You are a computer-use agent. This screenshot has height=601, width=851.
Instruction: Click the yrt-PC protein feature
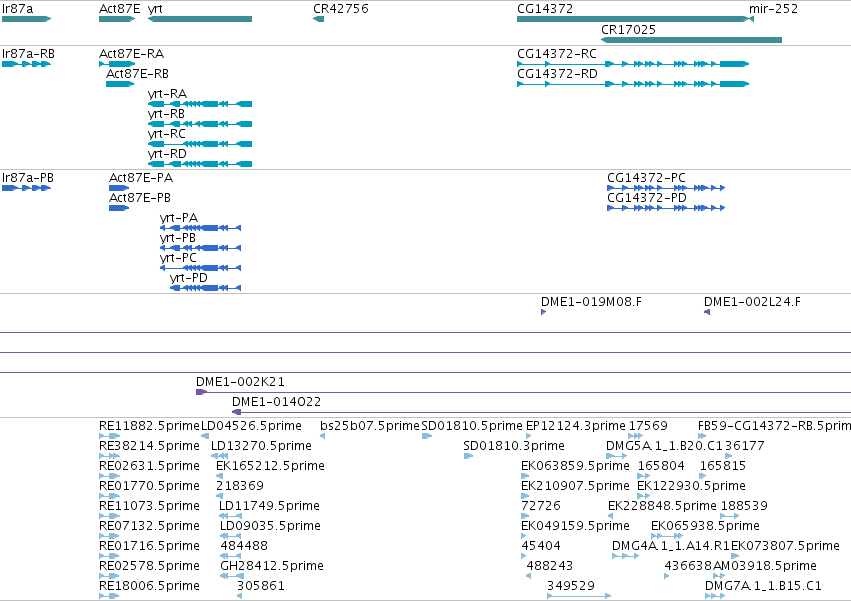200,268
